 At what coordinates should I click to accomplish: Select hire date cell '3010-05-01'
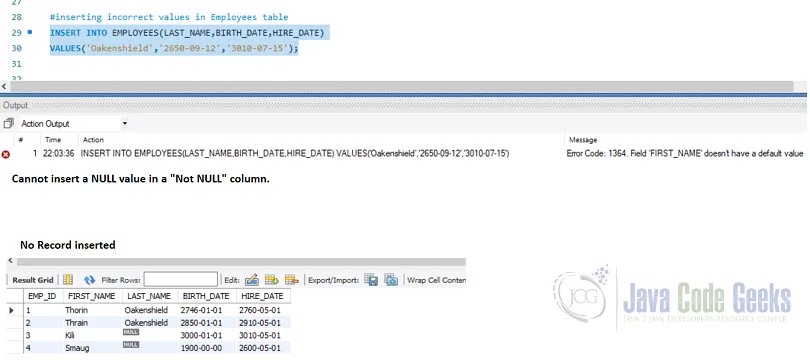coord(263,335)
